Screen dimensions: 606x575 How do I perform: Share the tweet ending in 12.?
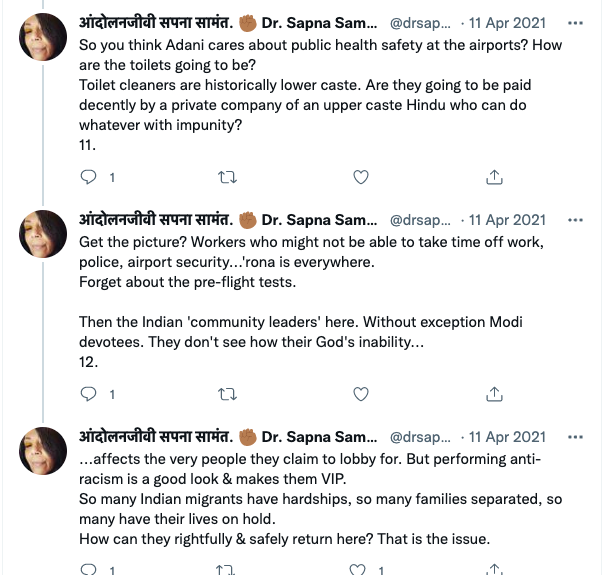tap(494, 394)
